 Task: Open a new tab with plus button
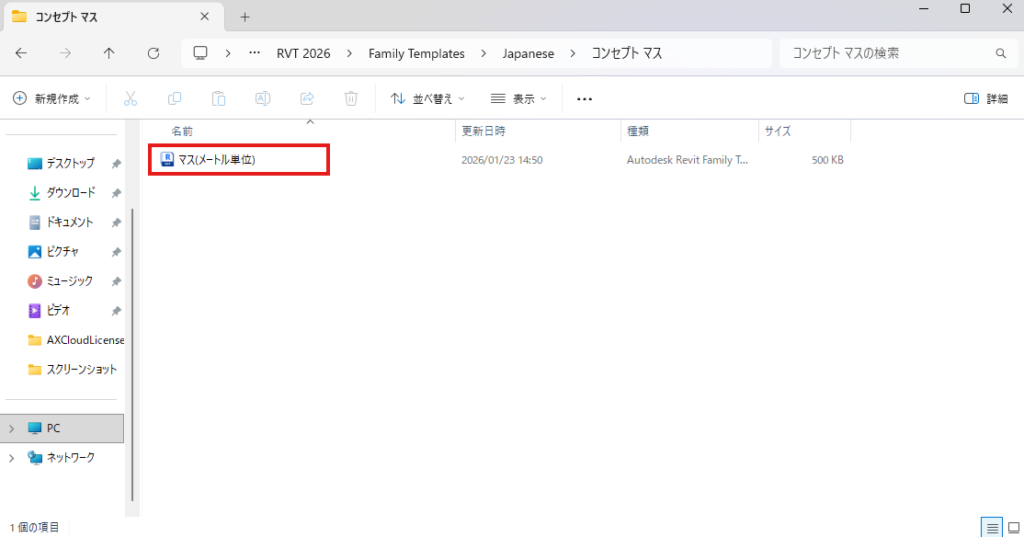click(x=245, y=17)
